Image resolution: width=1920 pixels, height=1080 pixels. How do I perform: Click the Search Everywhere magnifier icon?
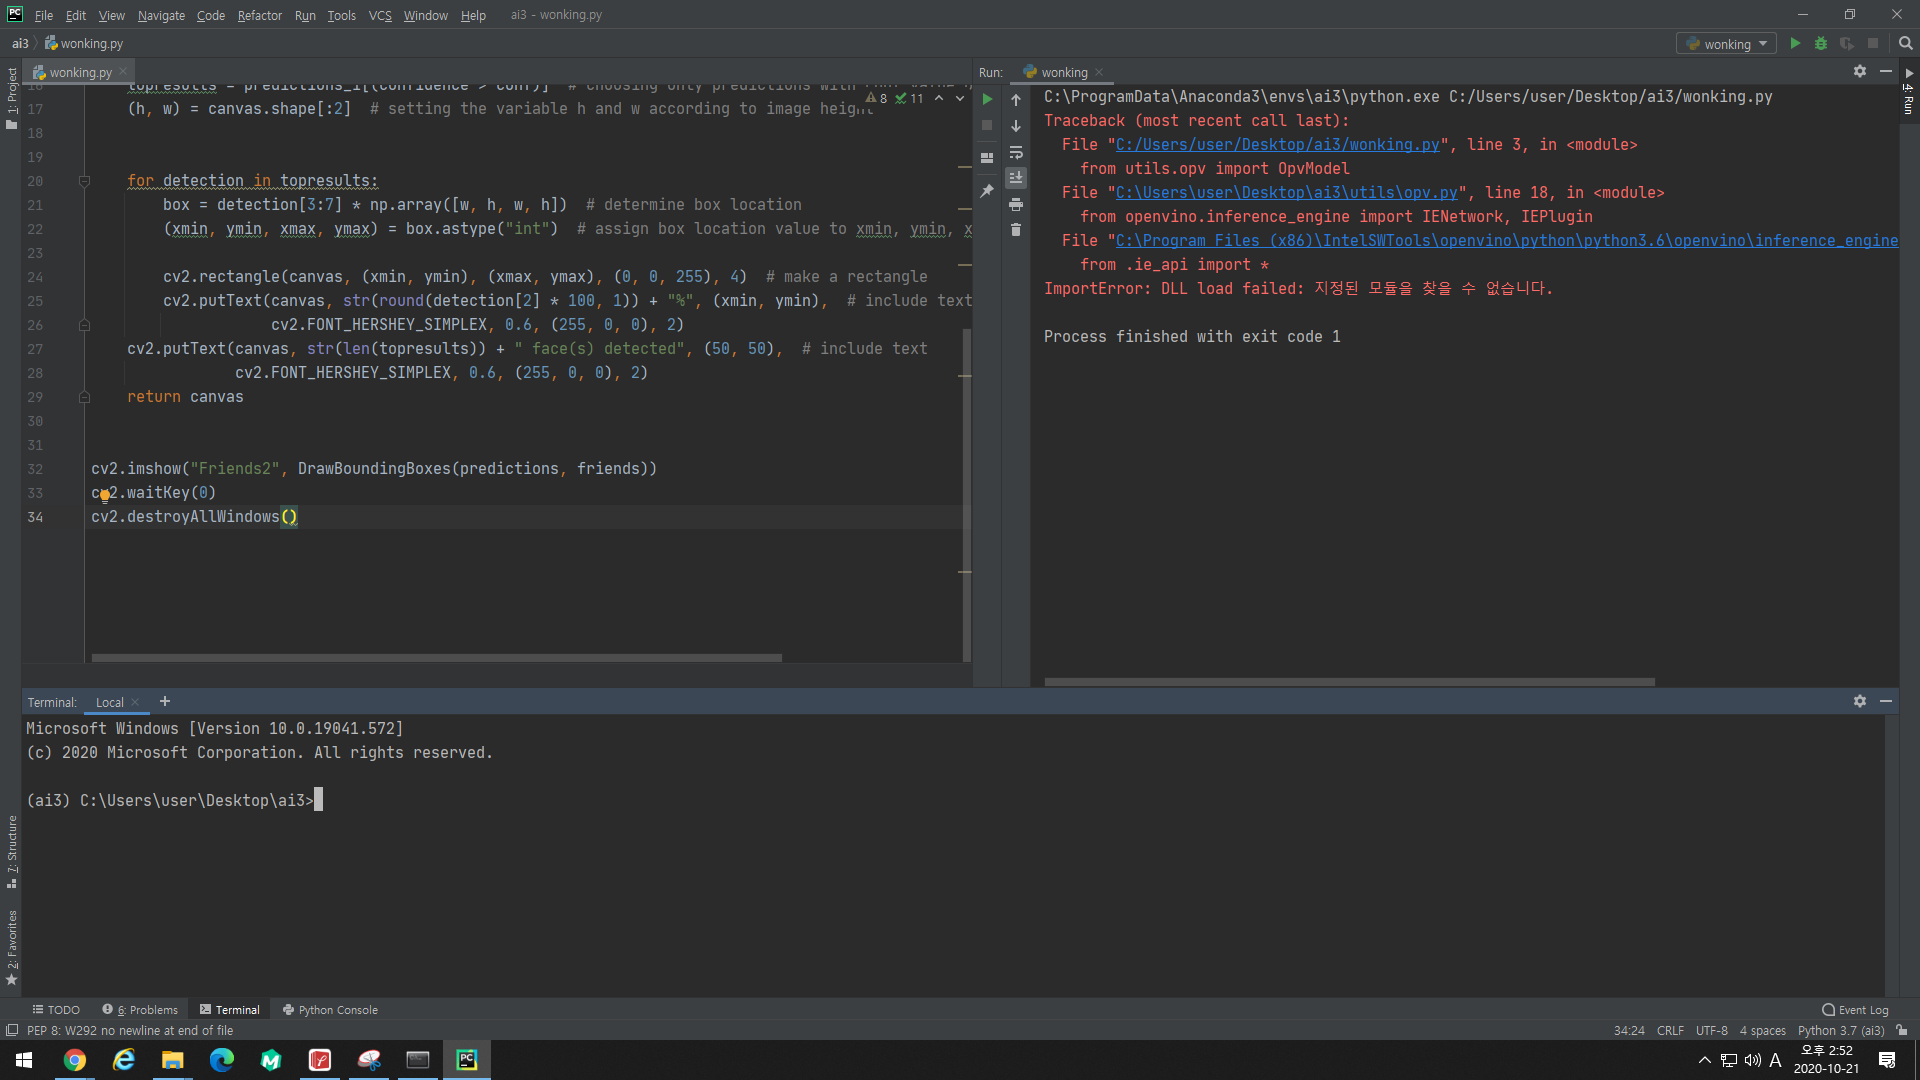(x=1905, y=44)
